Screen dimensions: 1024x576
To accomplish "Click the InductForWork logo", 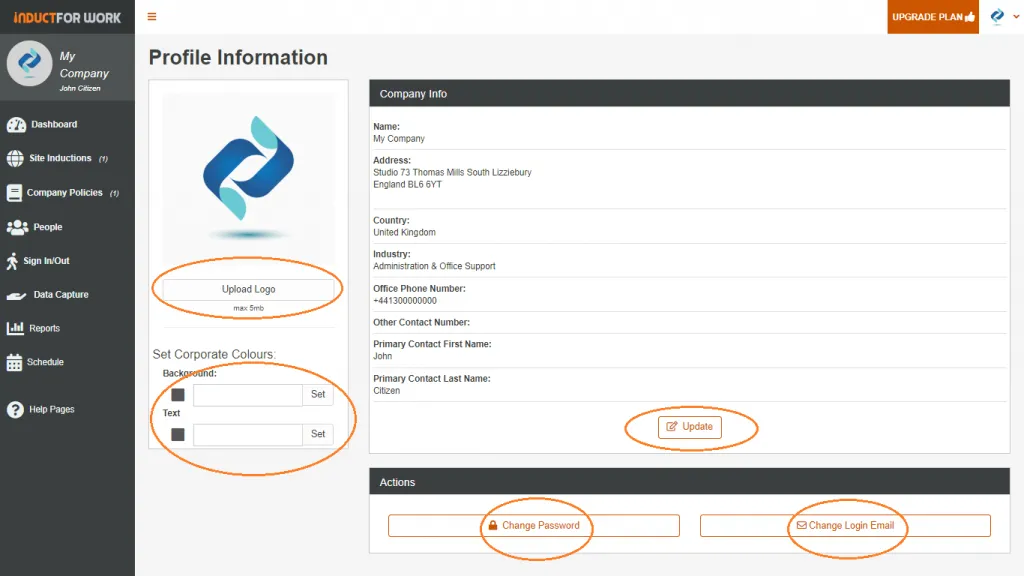I will 67,18.
